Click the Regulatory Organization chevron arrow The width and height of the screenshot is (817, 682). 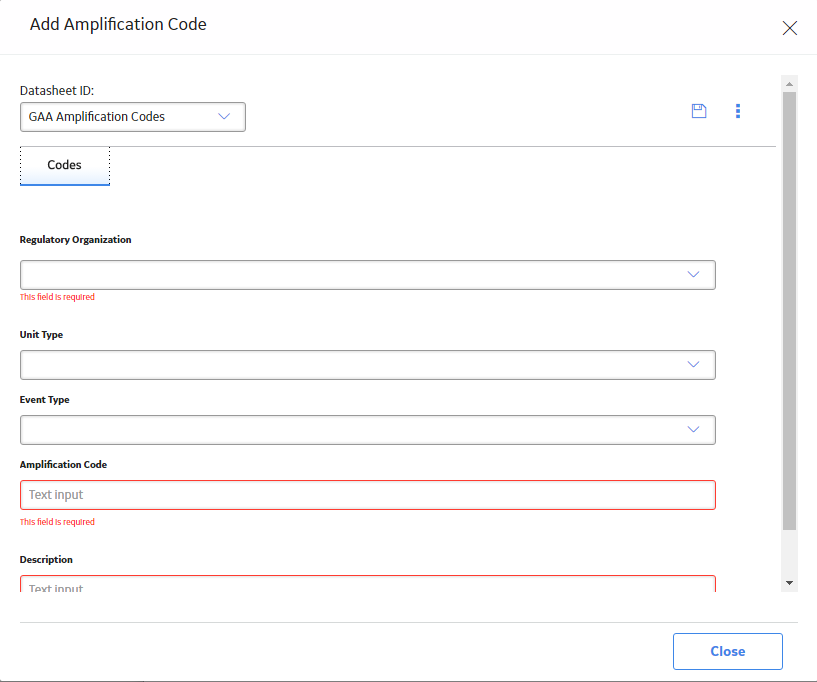coord(693,274)
